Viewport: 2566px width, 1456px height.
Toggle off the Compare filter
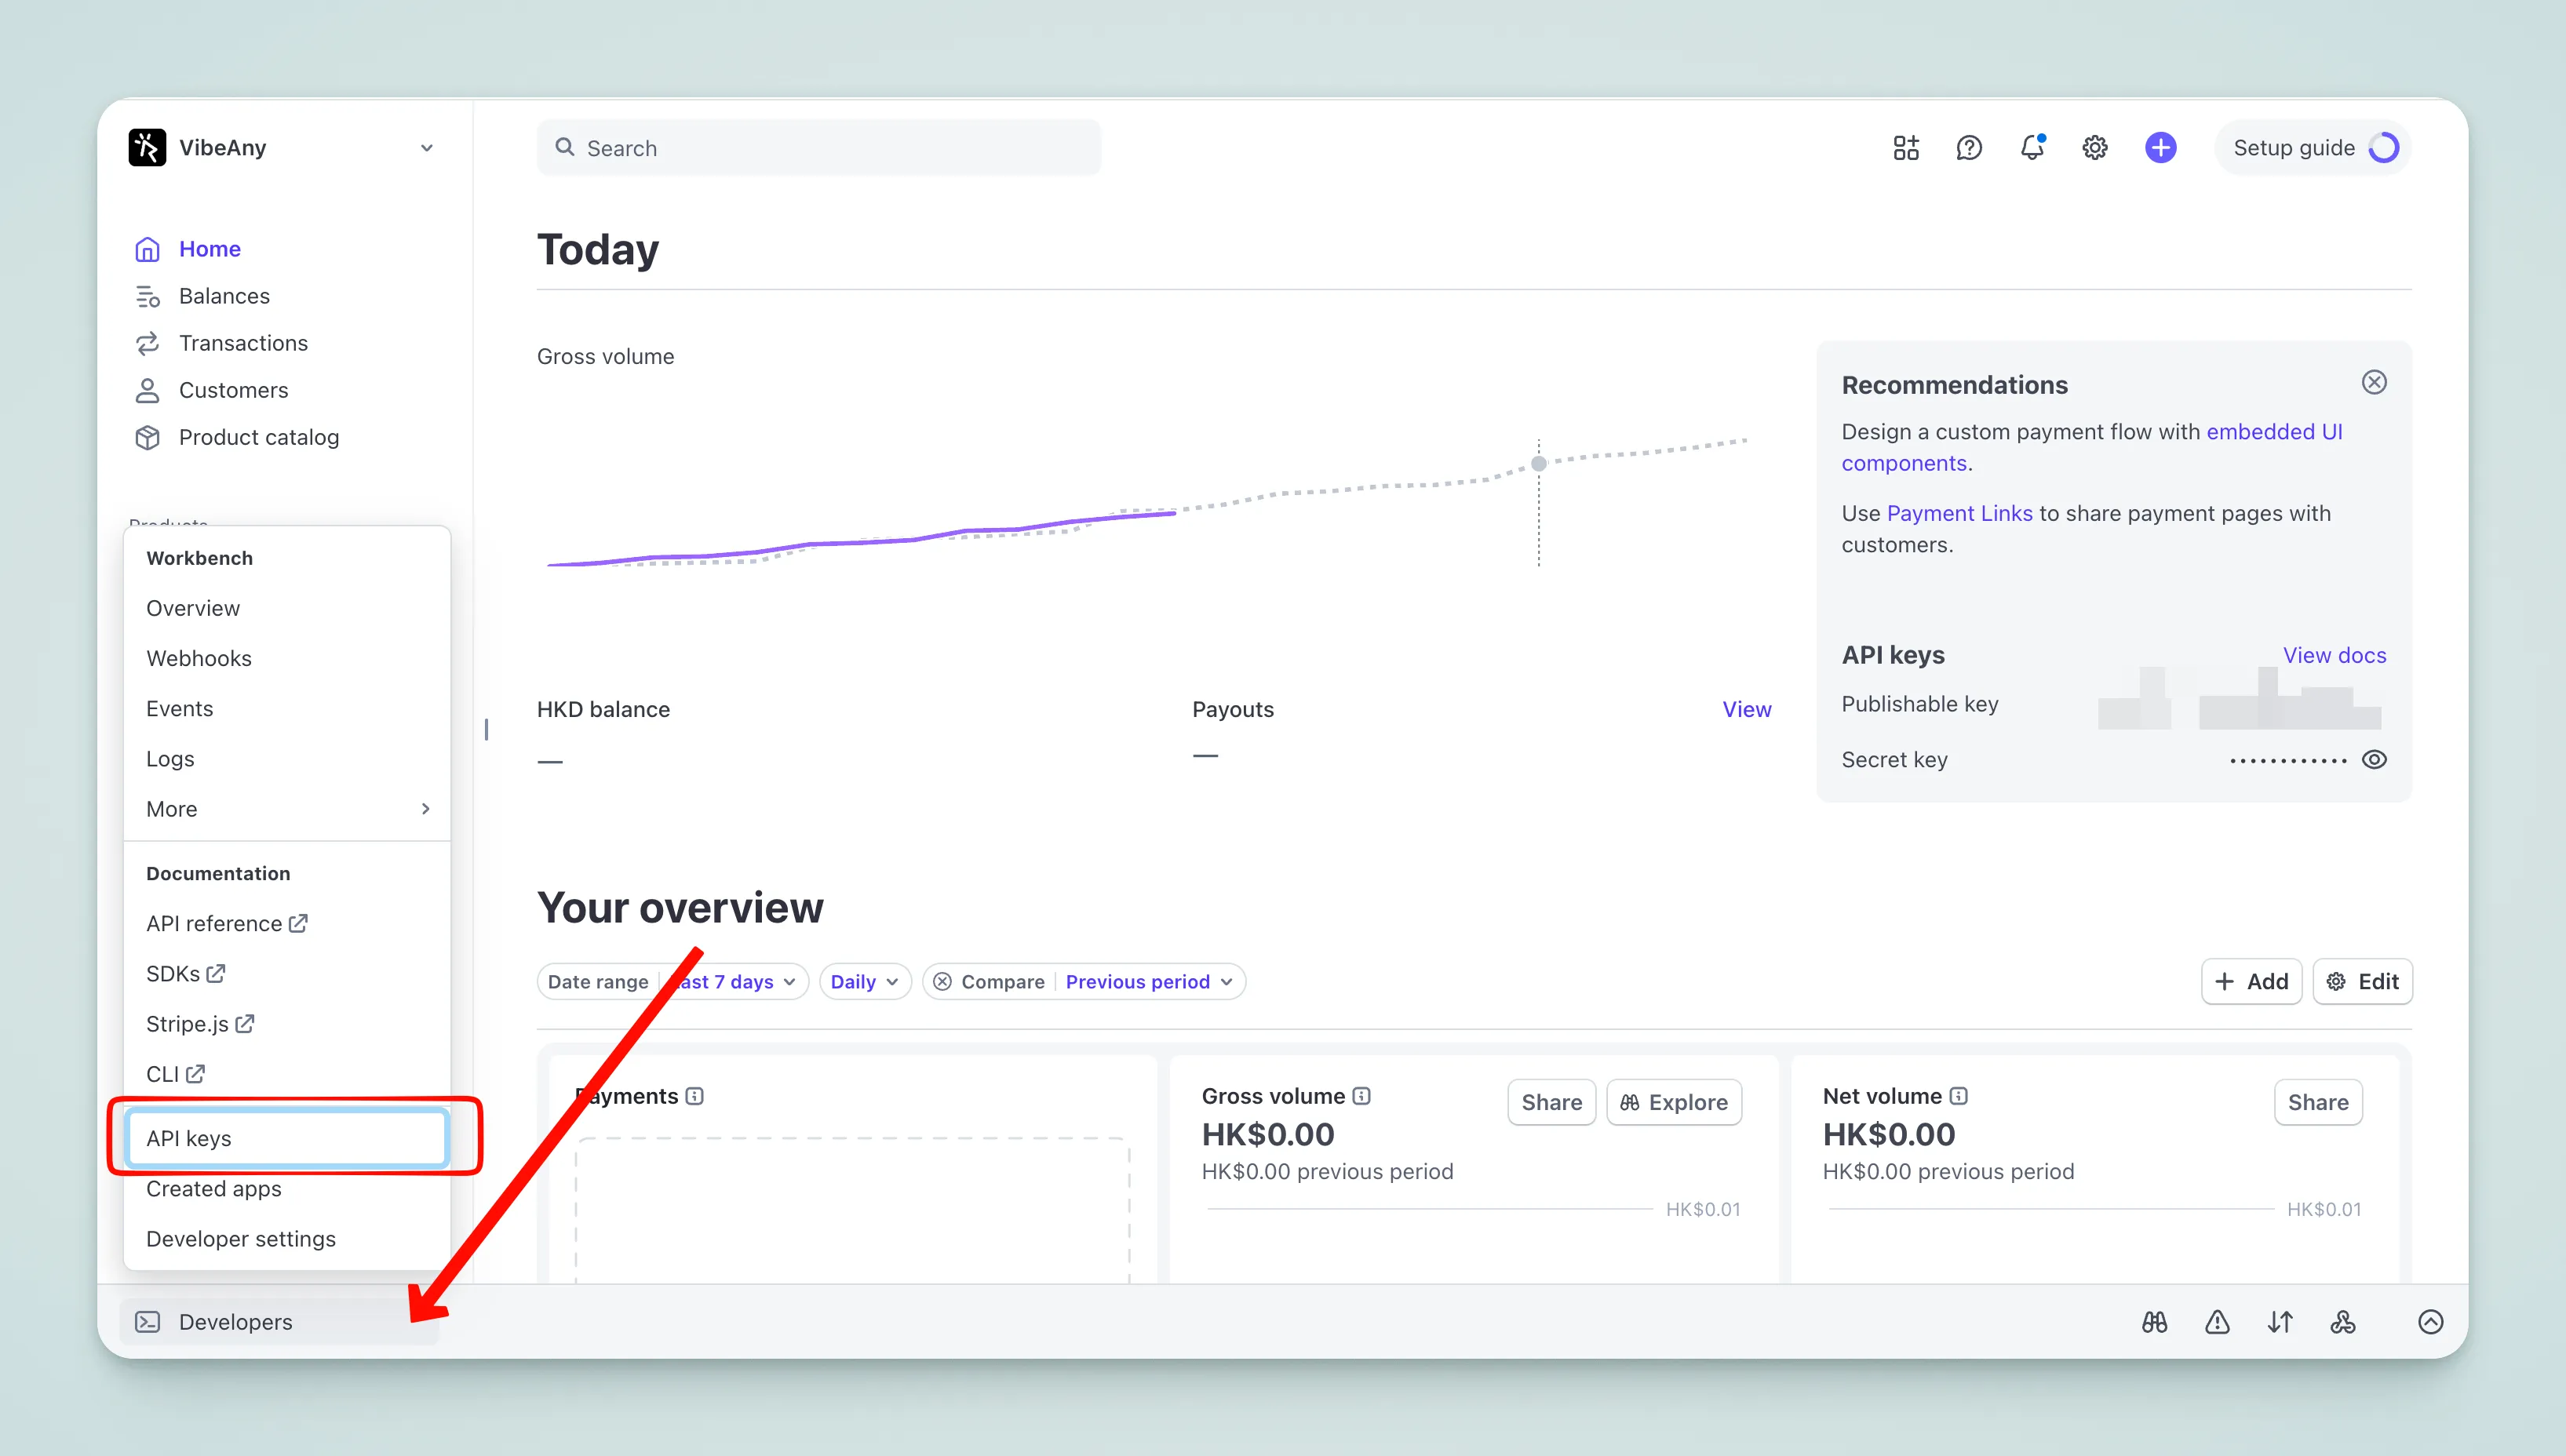pos(942,981)
